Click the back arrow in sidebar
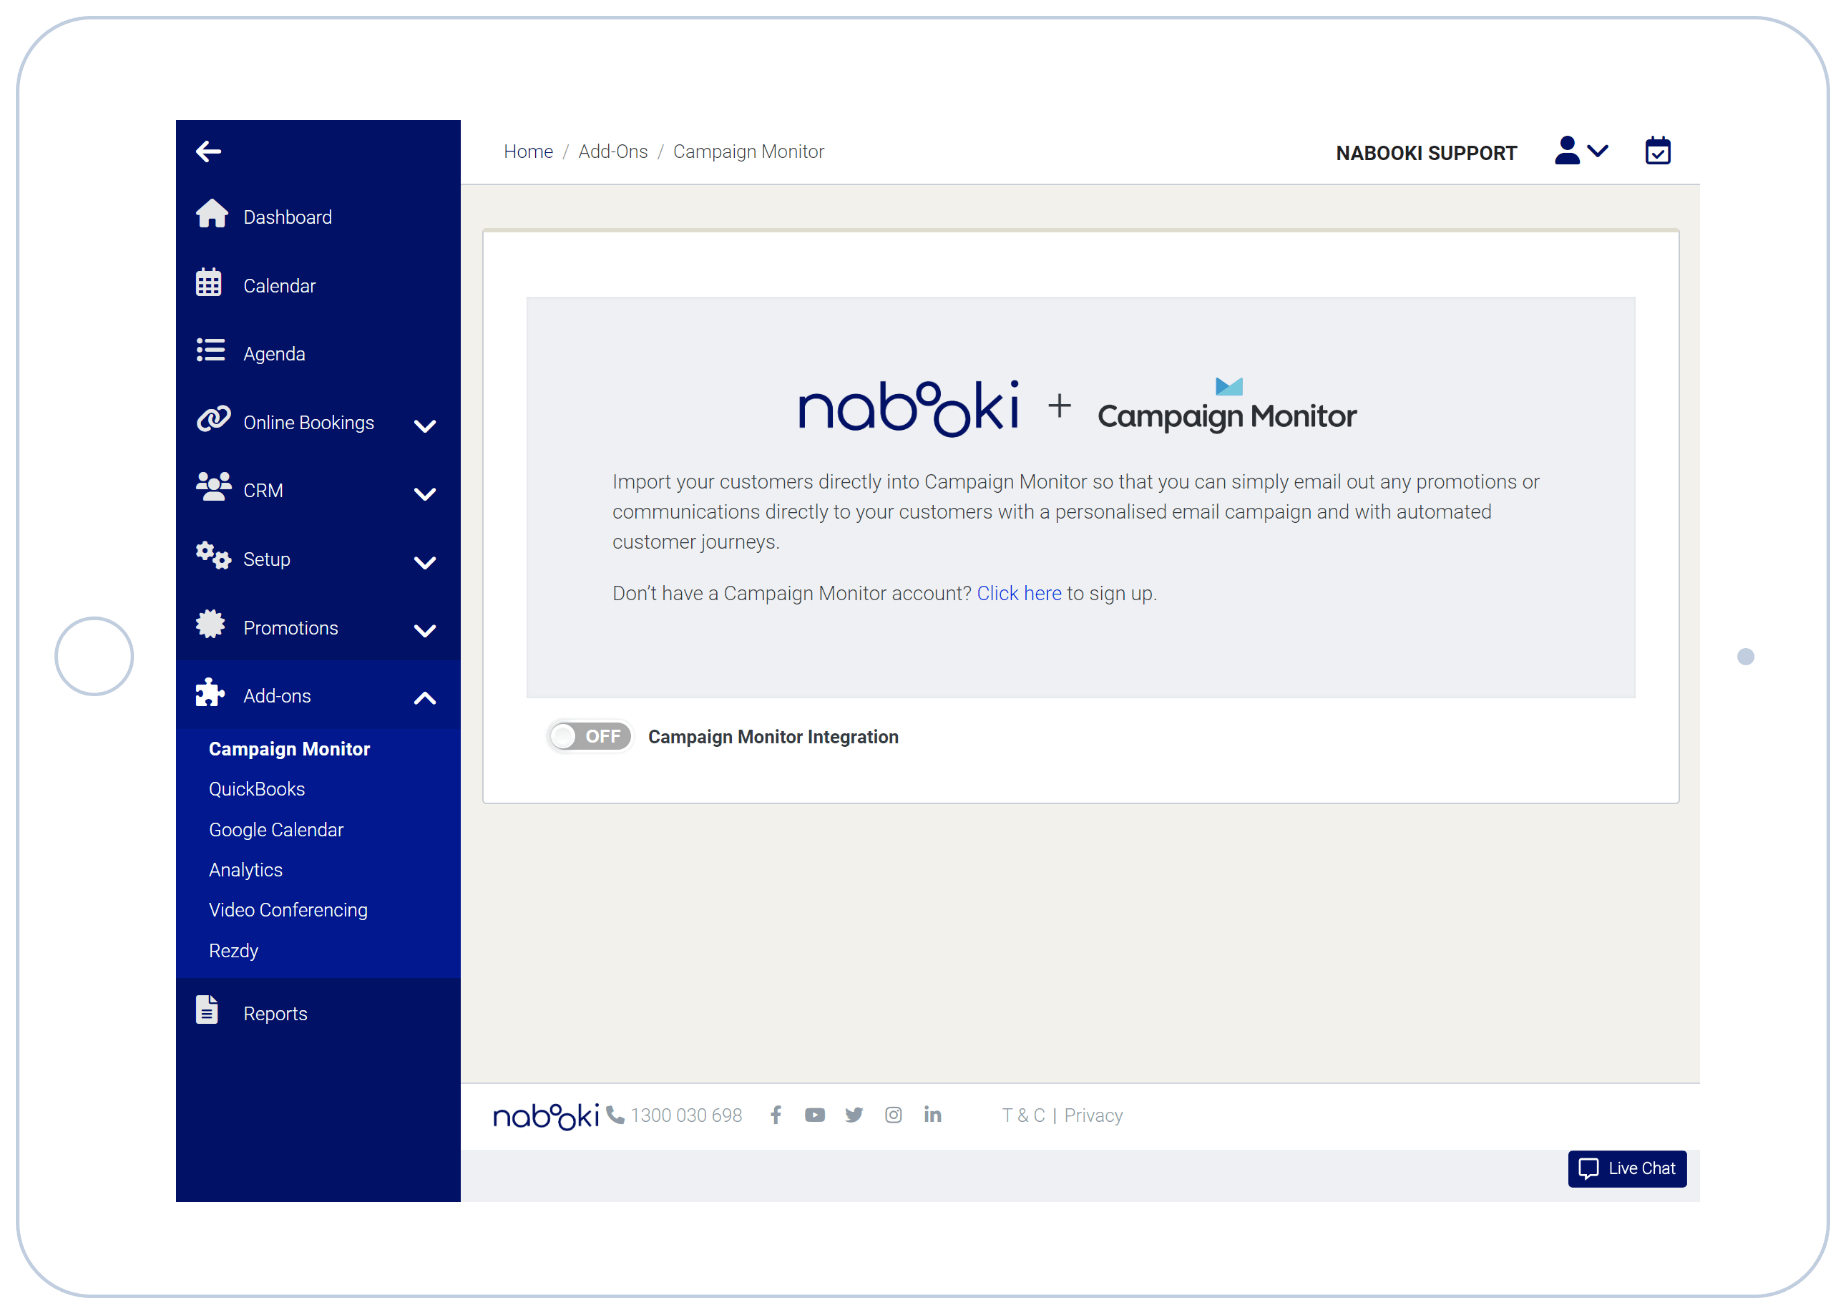 208,151
